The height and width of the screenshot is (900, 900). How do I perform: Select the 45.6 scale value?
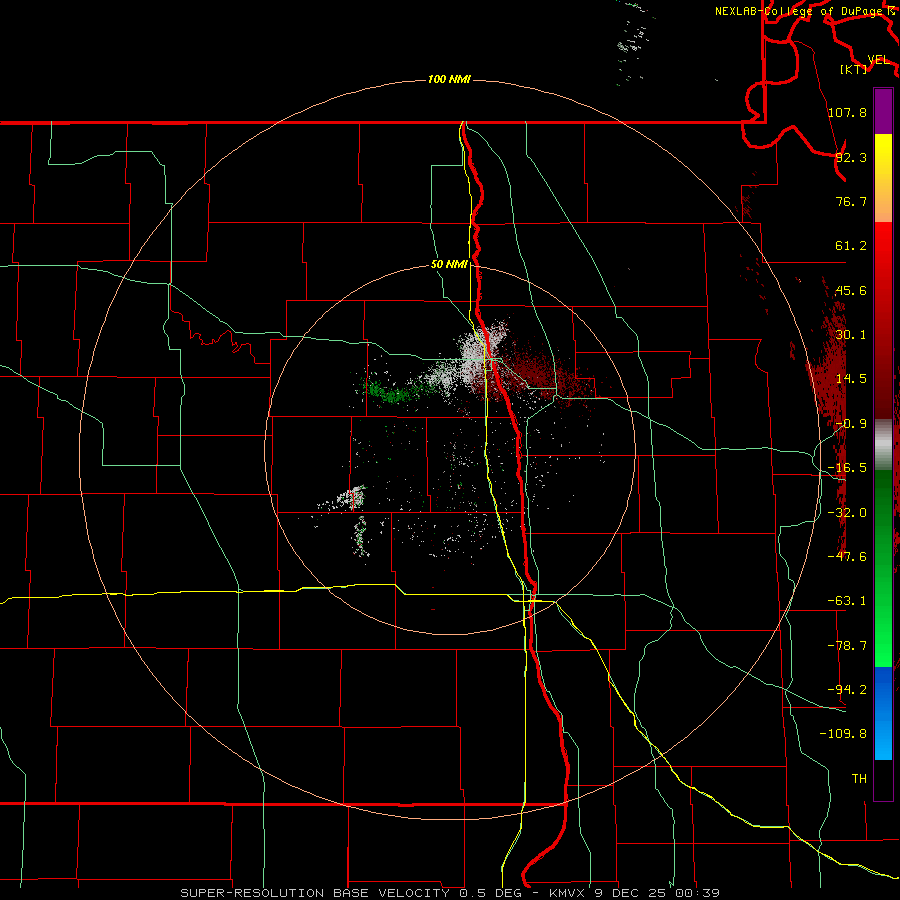coord(851,290)
